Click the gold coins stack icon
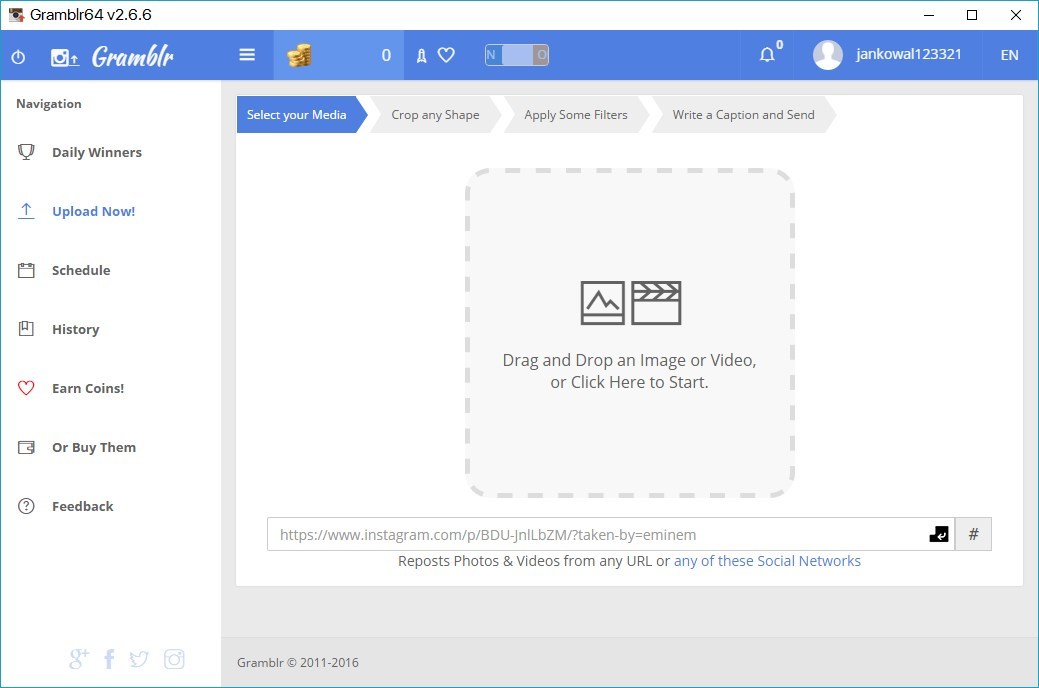This screenshot has height=688, width=1039. [x=299, y=56]
